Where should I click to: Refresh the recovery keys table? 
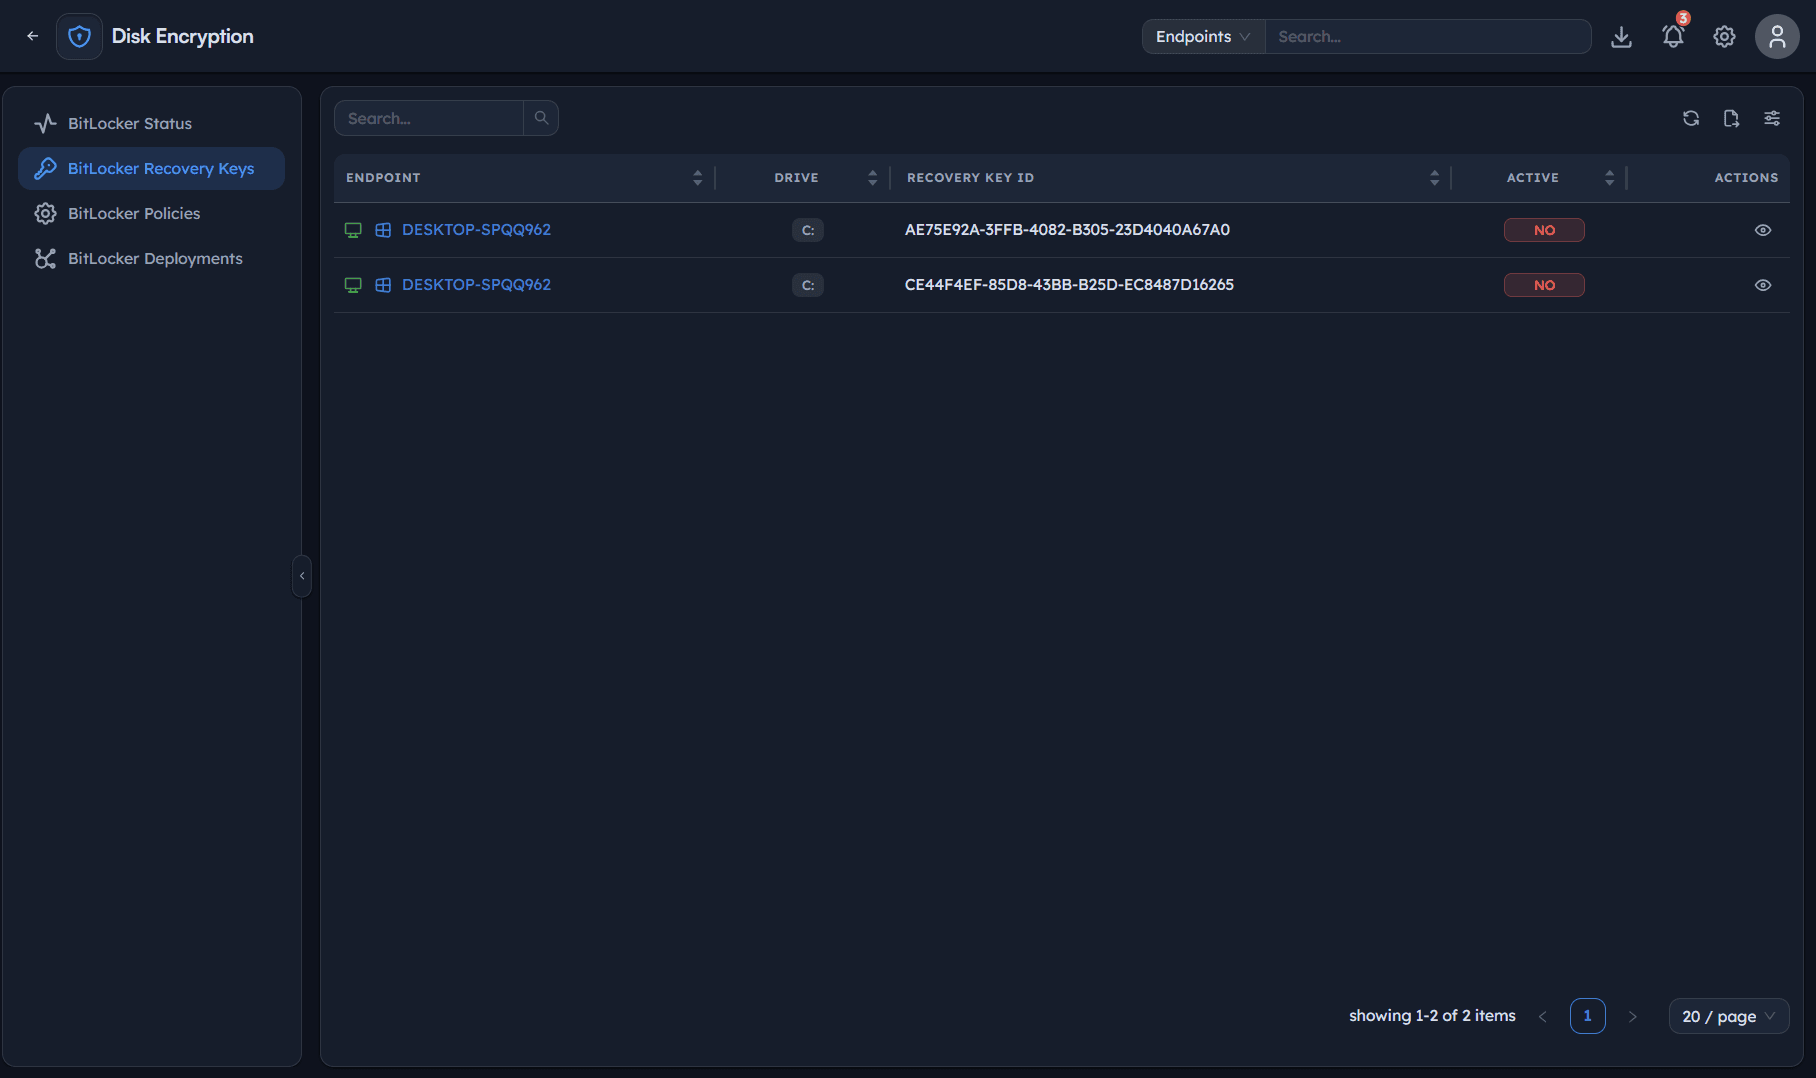[1691, 118]
